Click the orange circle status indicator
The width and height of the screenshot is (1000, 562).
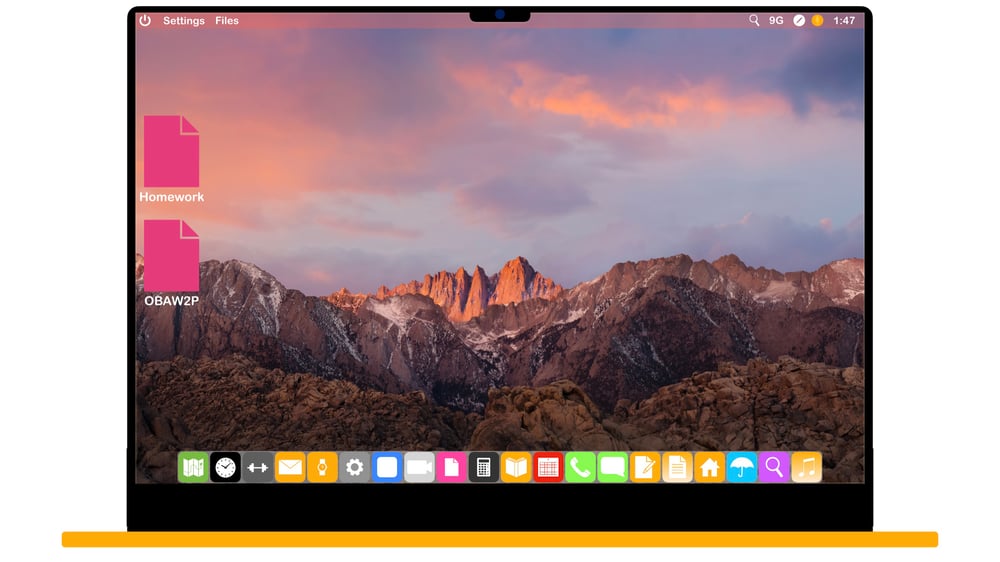(818, 20)
